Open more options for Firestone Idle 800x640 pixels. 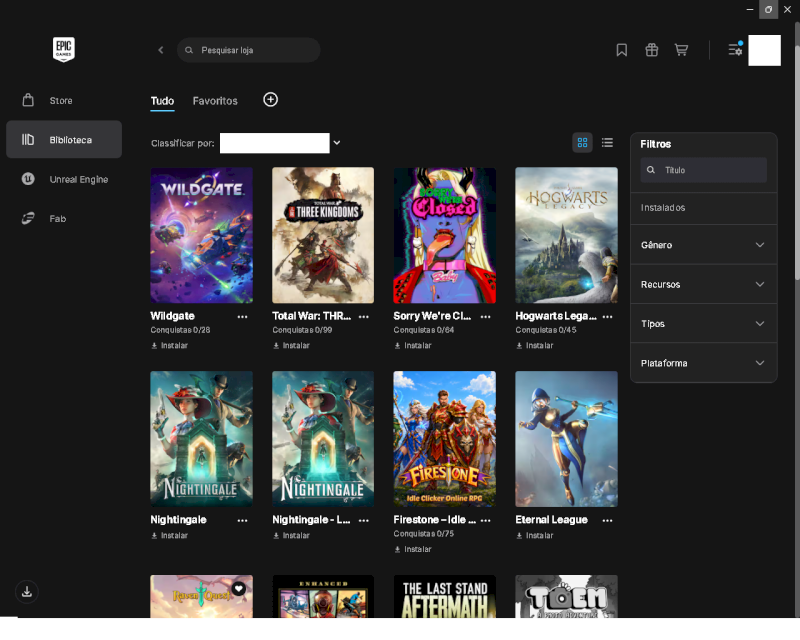coord(486,521)
